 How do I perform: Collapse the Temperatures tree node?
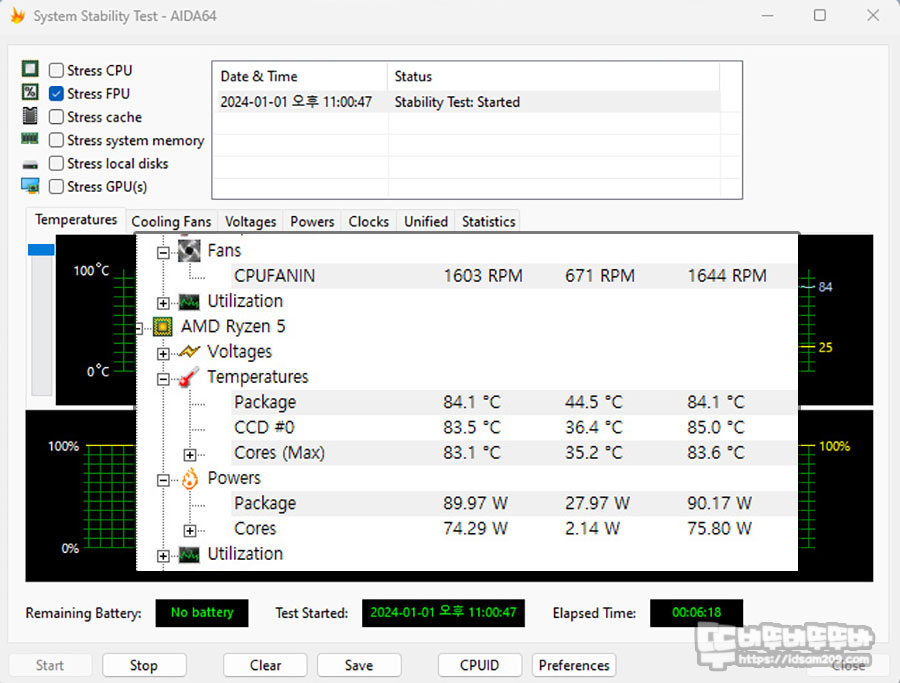pos(163,379)
